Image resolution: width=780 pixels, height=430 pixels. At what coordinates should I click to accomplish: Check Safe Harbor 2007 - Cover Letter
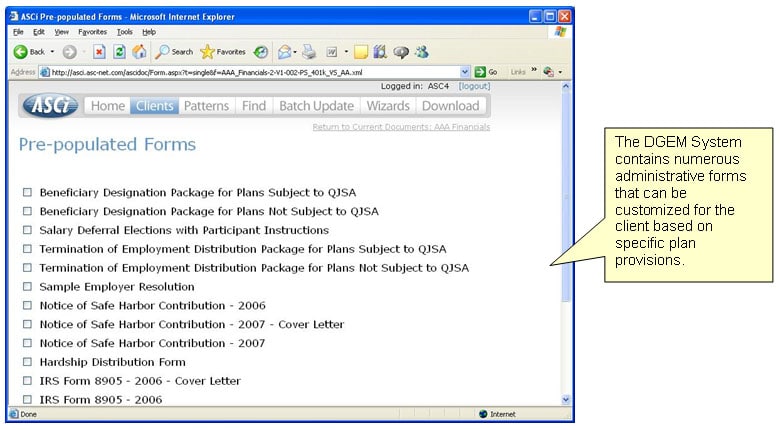point(27,324)
